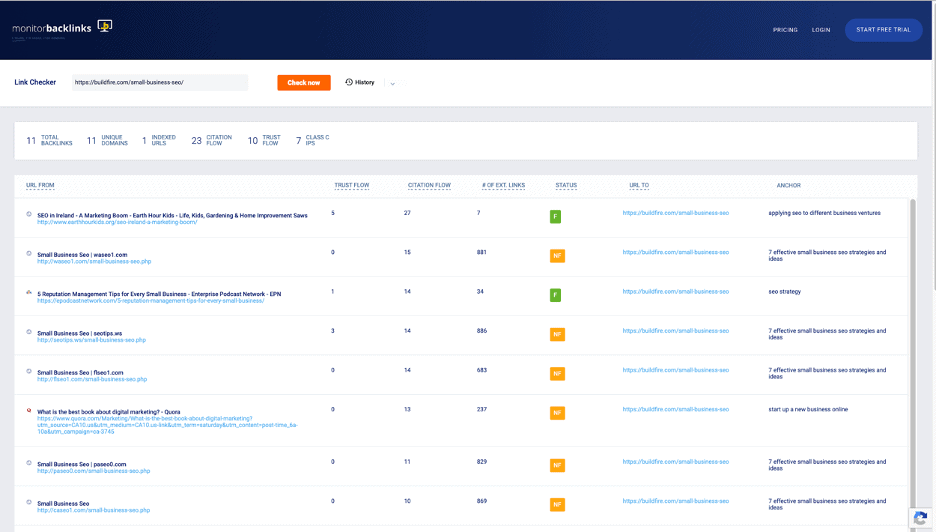Click the reCAPTCHA badge in the bottom corner

tap(920, 517)
